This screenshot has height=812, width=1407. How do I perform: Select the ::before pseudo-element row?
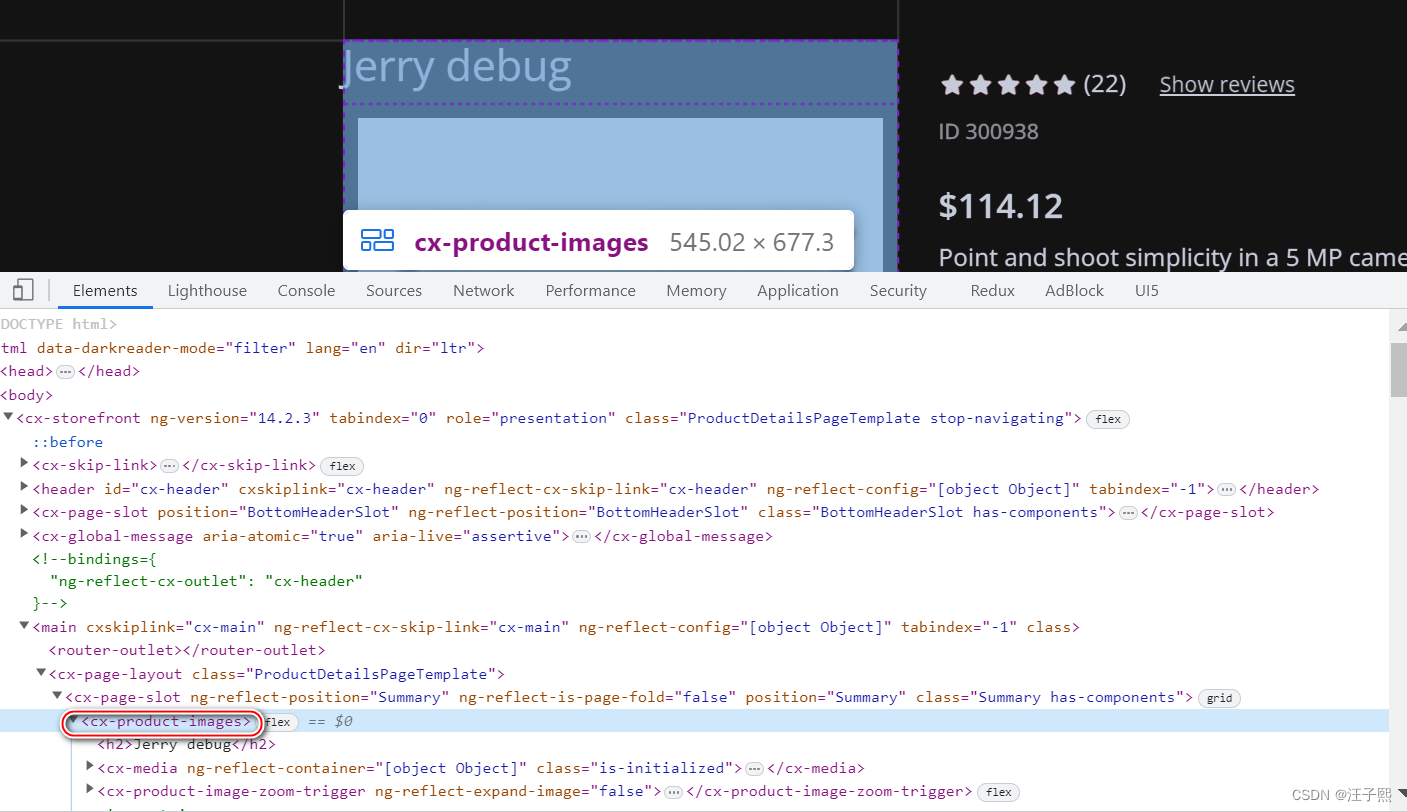(68, 442)
